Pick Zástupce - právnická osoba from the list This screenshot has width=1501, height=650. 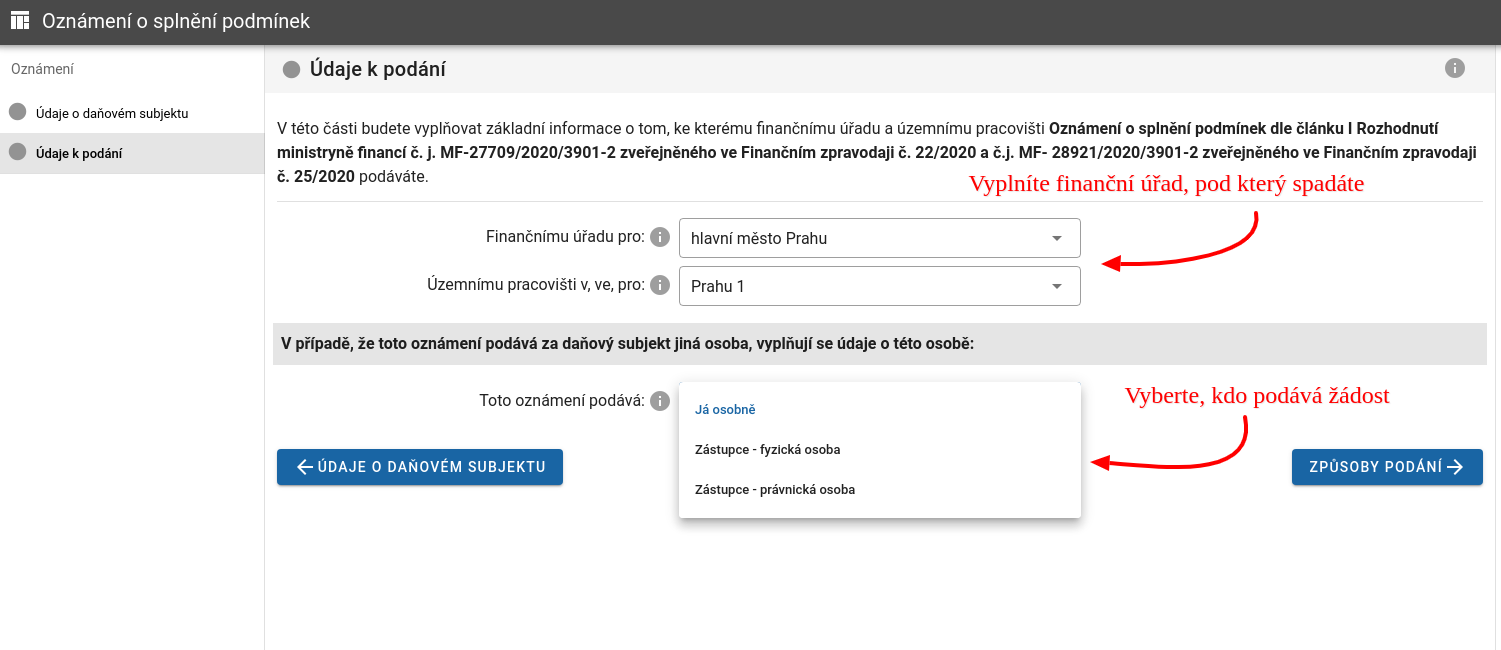point(774,490)
